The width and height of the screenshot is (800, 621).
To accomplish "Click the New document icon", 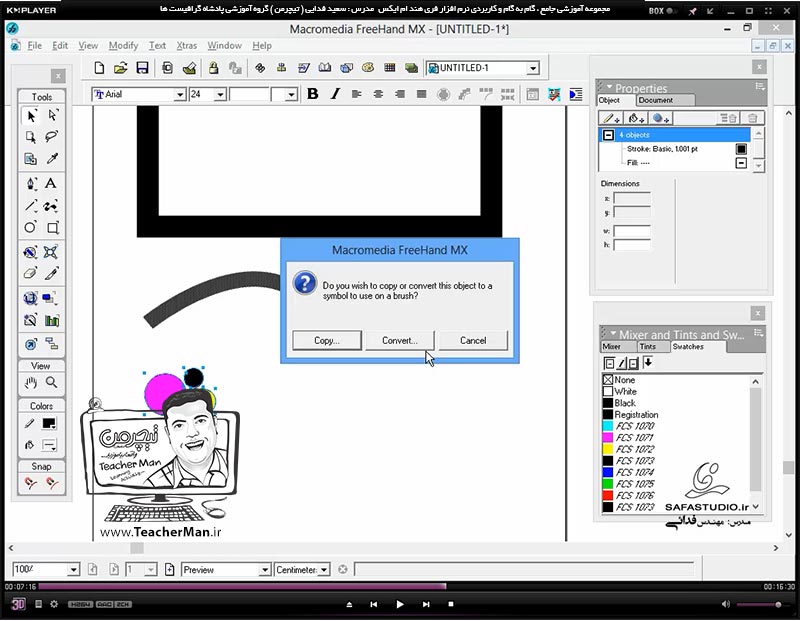I will click(x=99, y=68).
